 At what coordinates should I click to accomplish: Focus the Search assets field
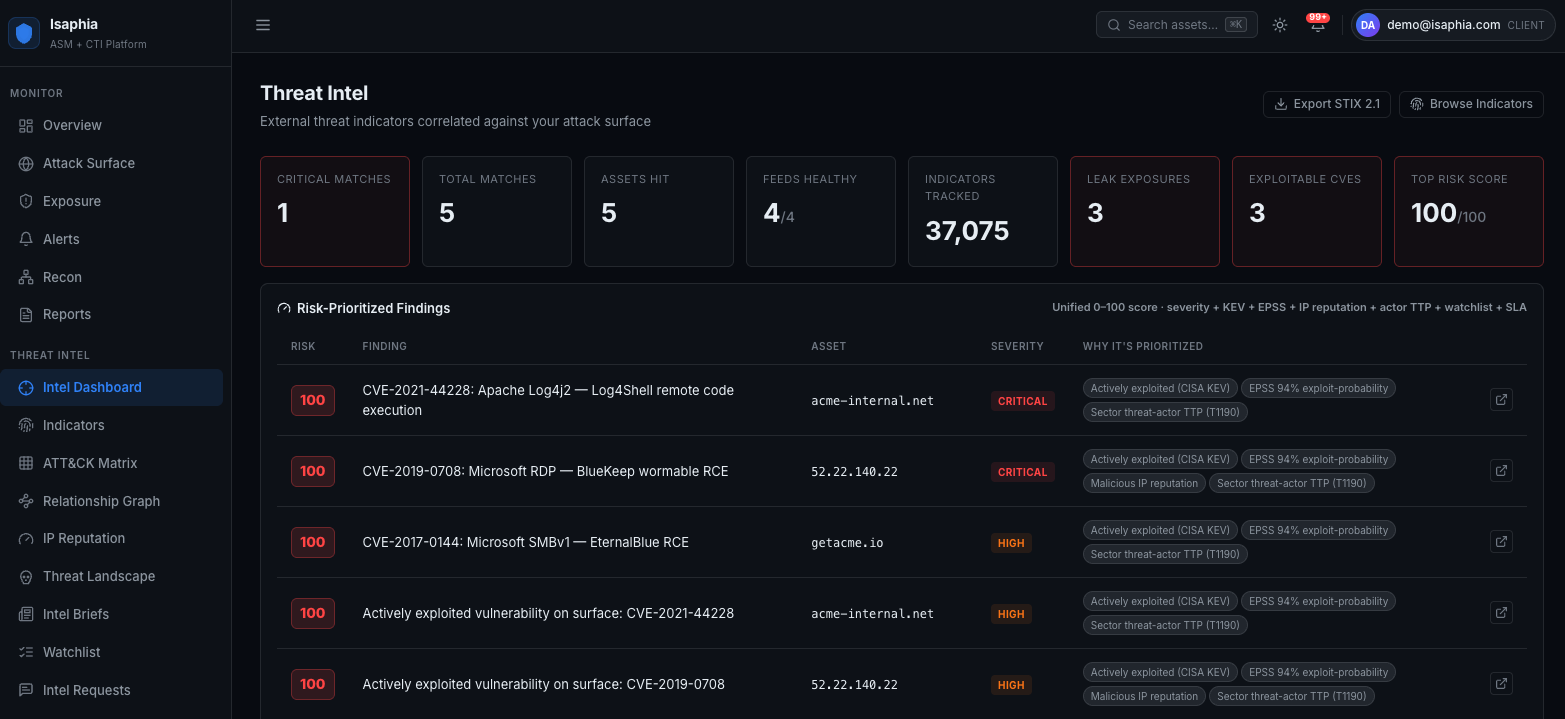(x=1177, y=25)
